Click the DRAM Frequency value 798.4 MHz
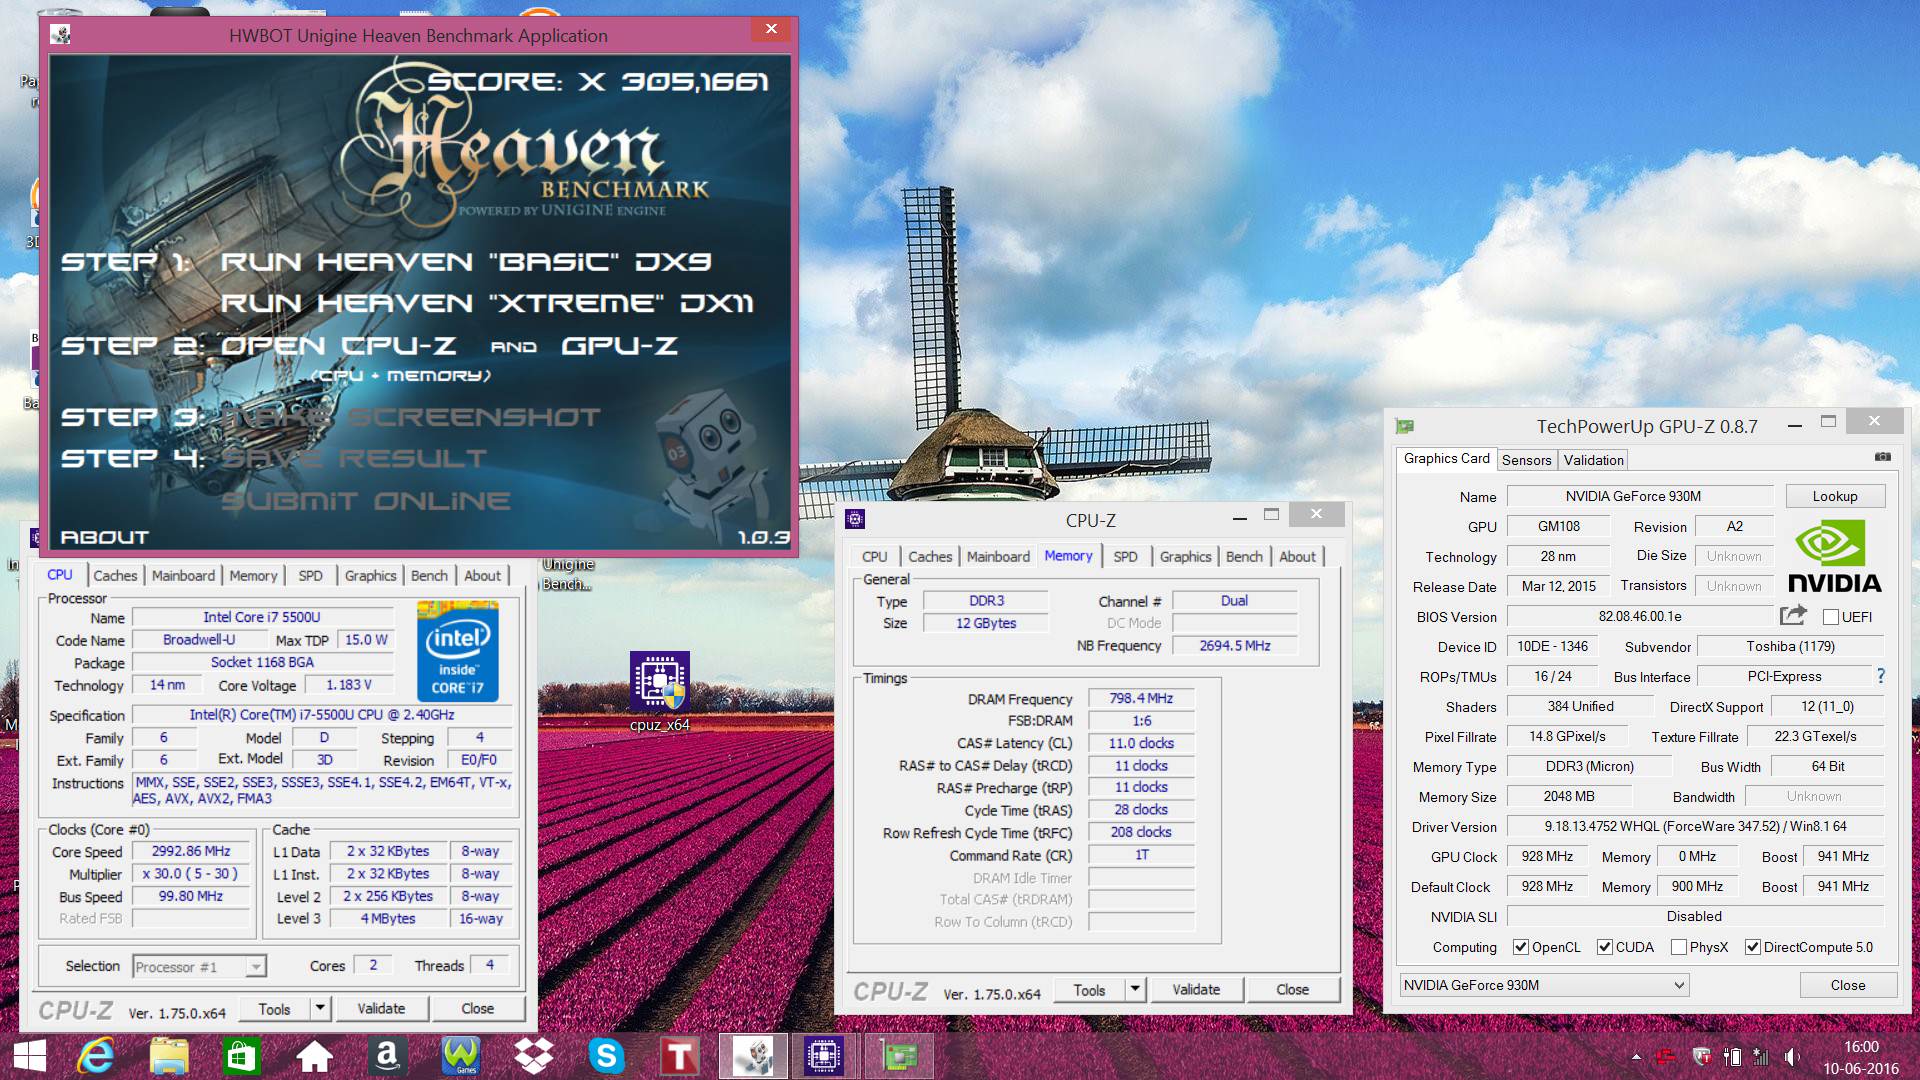The width and height of the screenshot is (1920, 1080). pyautogui.click(x=1141, y=698)
